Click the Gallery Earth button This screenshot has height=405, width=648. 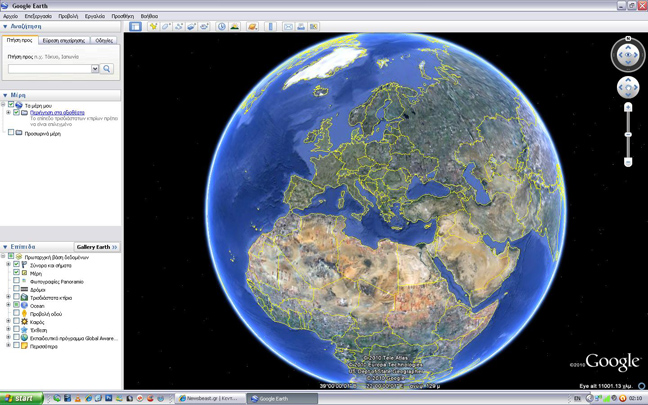click(x=97, y=247)
